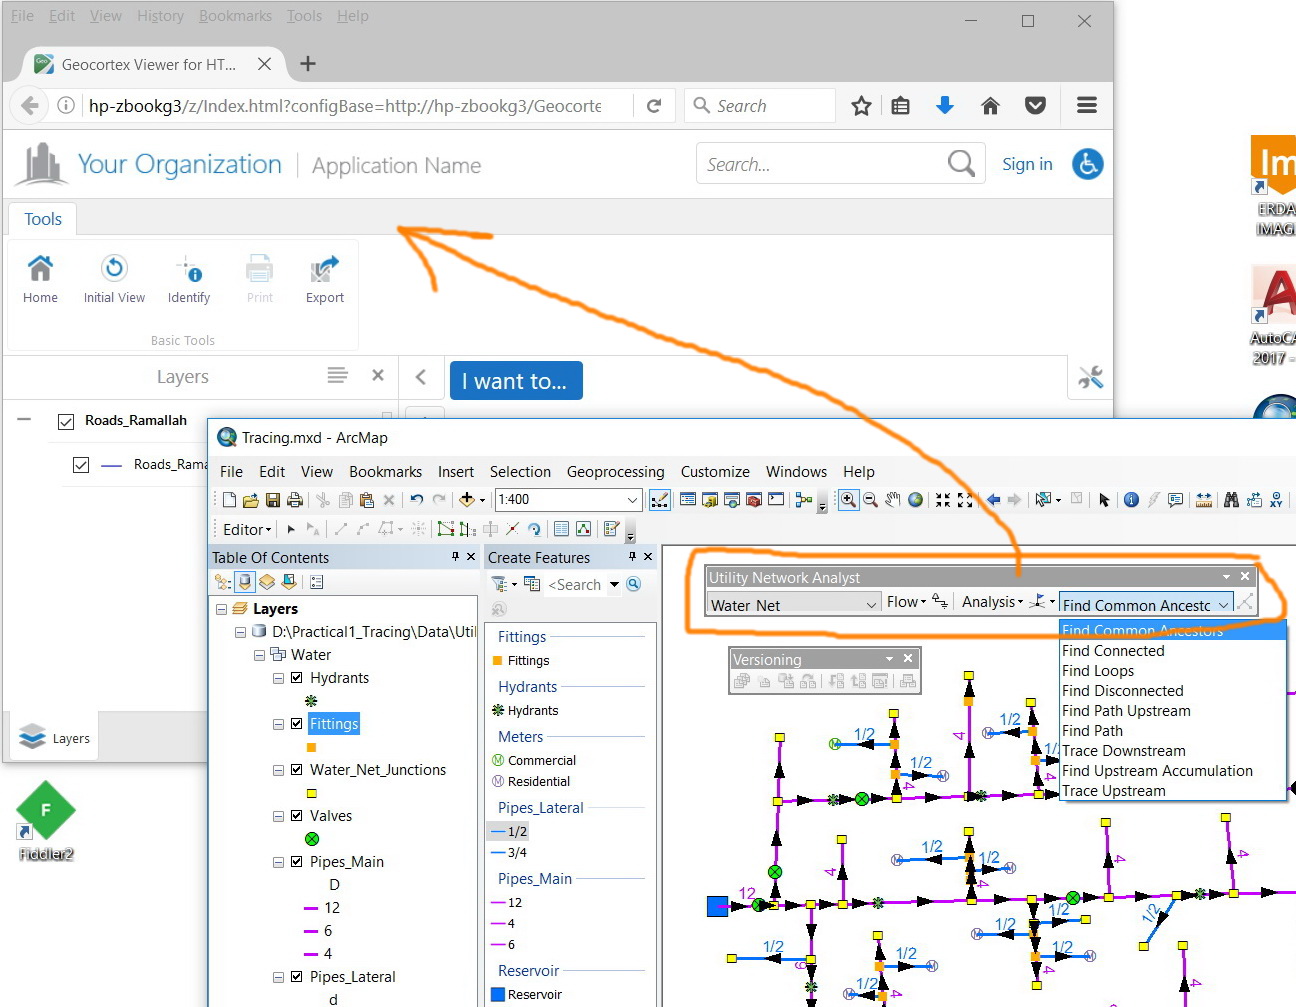Click the I want to... button
This screenshot has height=1007, width=1296.
[516, 381]
